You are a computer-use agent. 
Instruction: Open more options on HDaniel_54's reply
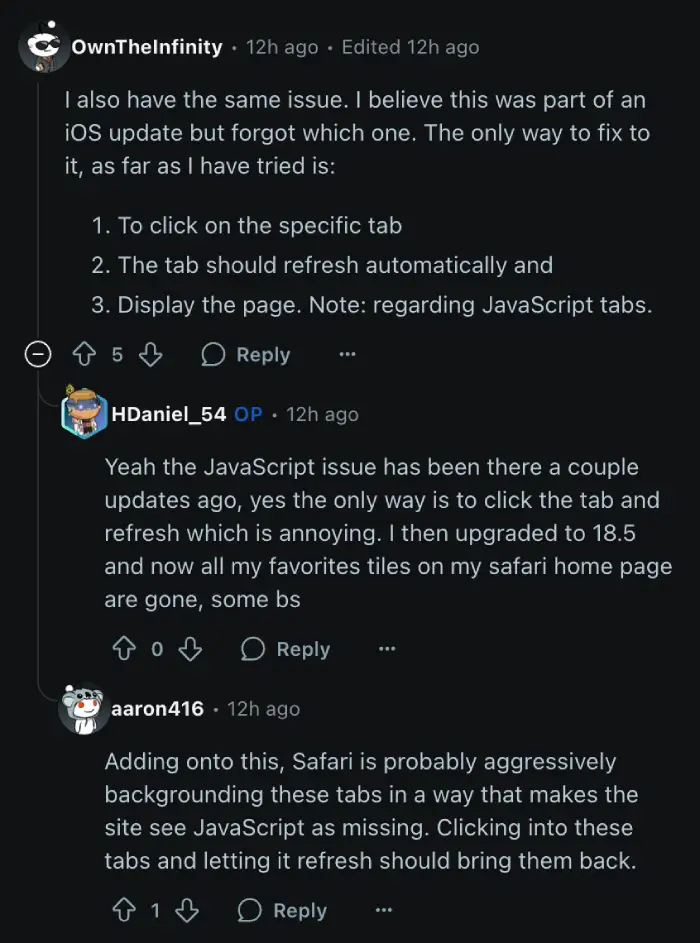(x=387, y=649)
